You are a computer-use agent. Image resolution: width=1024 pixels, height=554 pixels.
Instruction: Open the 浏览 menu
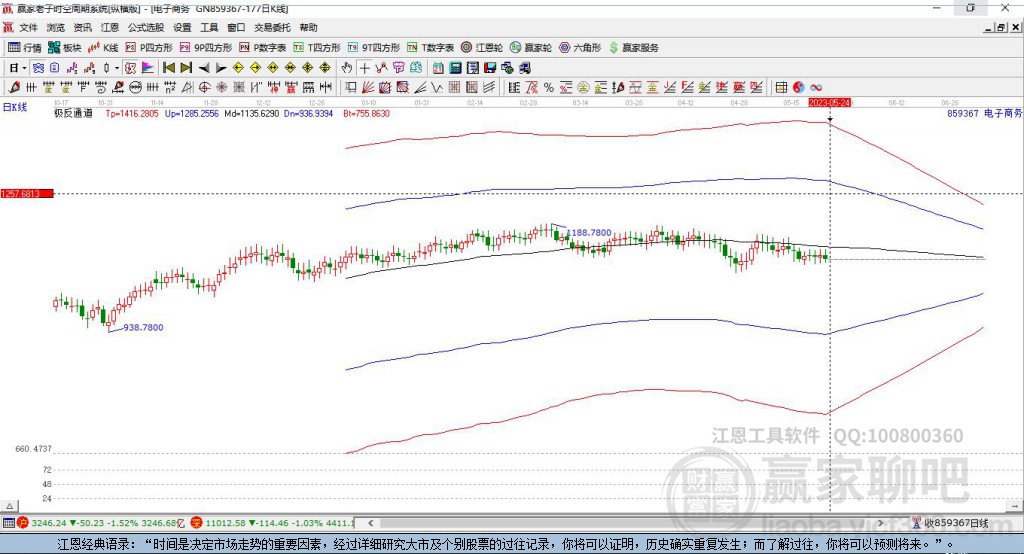tap(56, 27)
